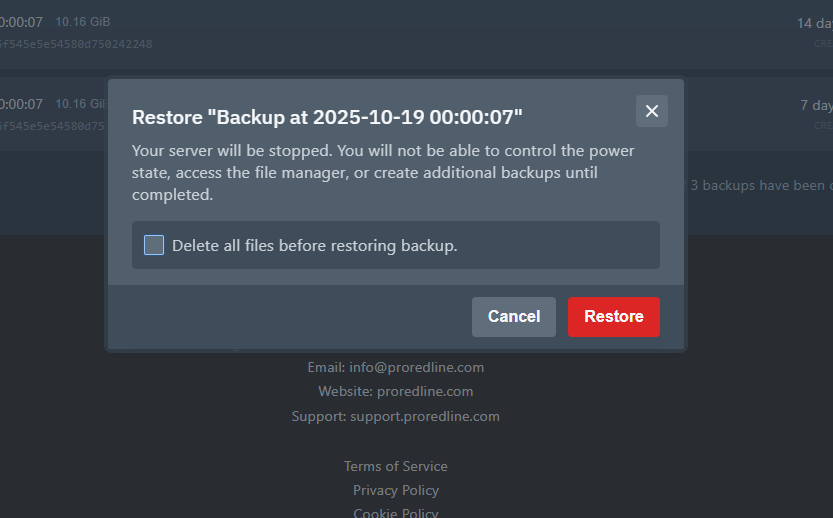The height and width of the screenshot is (518, 833).
Task: Click the 10.16 GiB size on the top backup
Action: click(83, 22)
